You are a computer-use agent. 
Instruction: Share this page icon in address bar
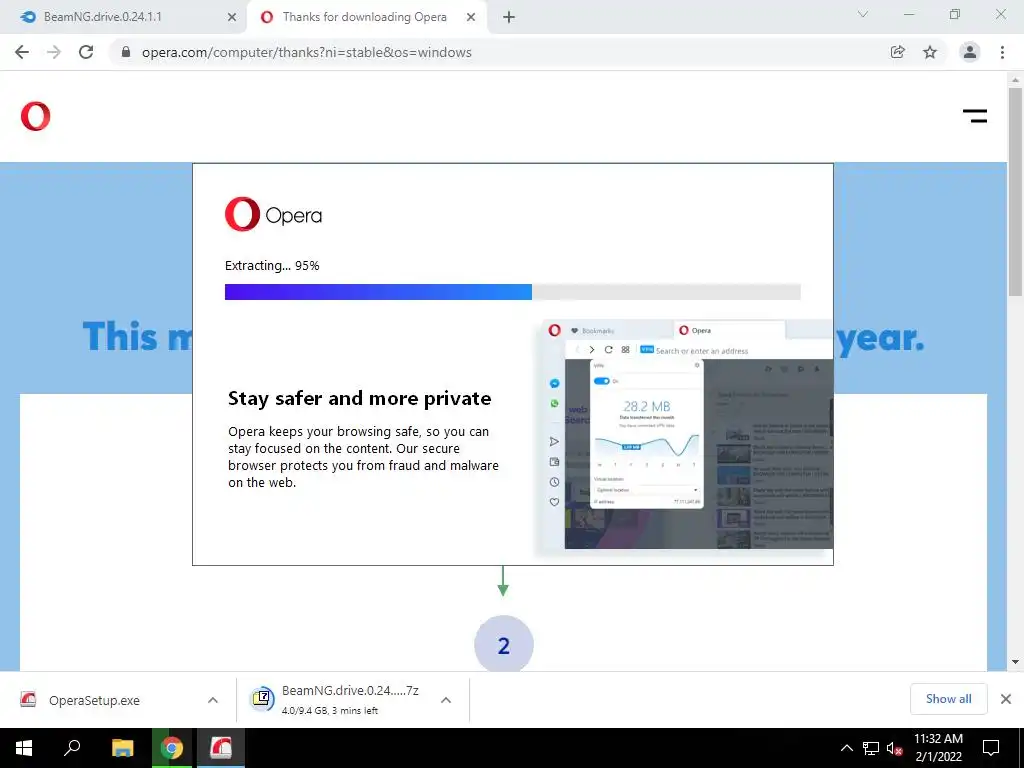898,52
